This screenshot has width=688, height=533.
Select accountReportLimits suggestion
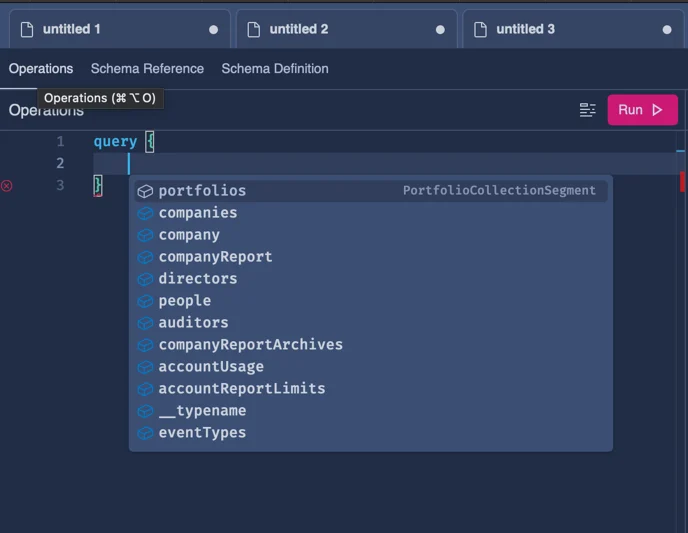coord(371,388)
